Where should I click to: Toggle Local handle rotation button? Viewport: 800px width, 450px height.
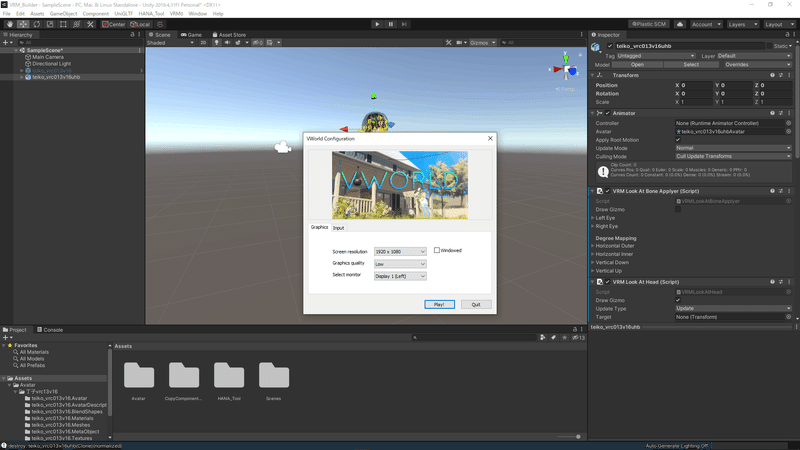click(x=140, y=24)
